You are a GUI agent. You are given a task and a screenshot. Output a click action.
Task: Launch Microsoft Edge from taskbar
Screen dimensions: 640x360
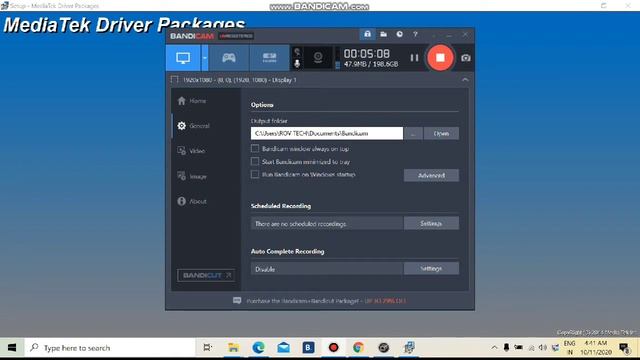pos(258,348)
